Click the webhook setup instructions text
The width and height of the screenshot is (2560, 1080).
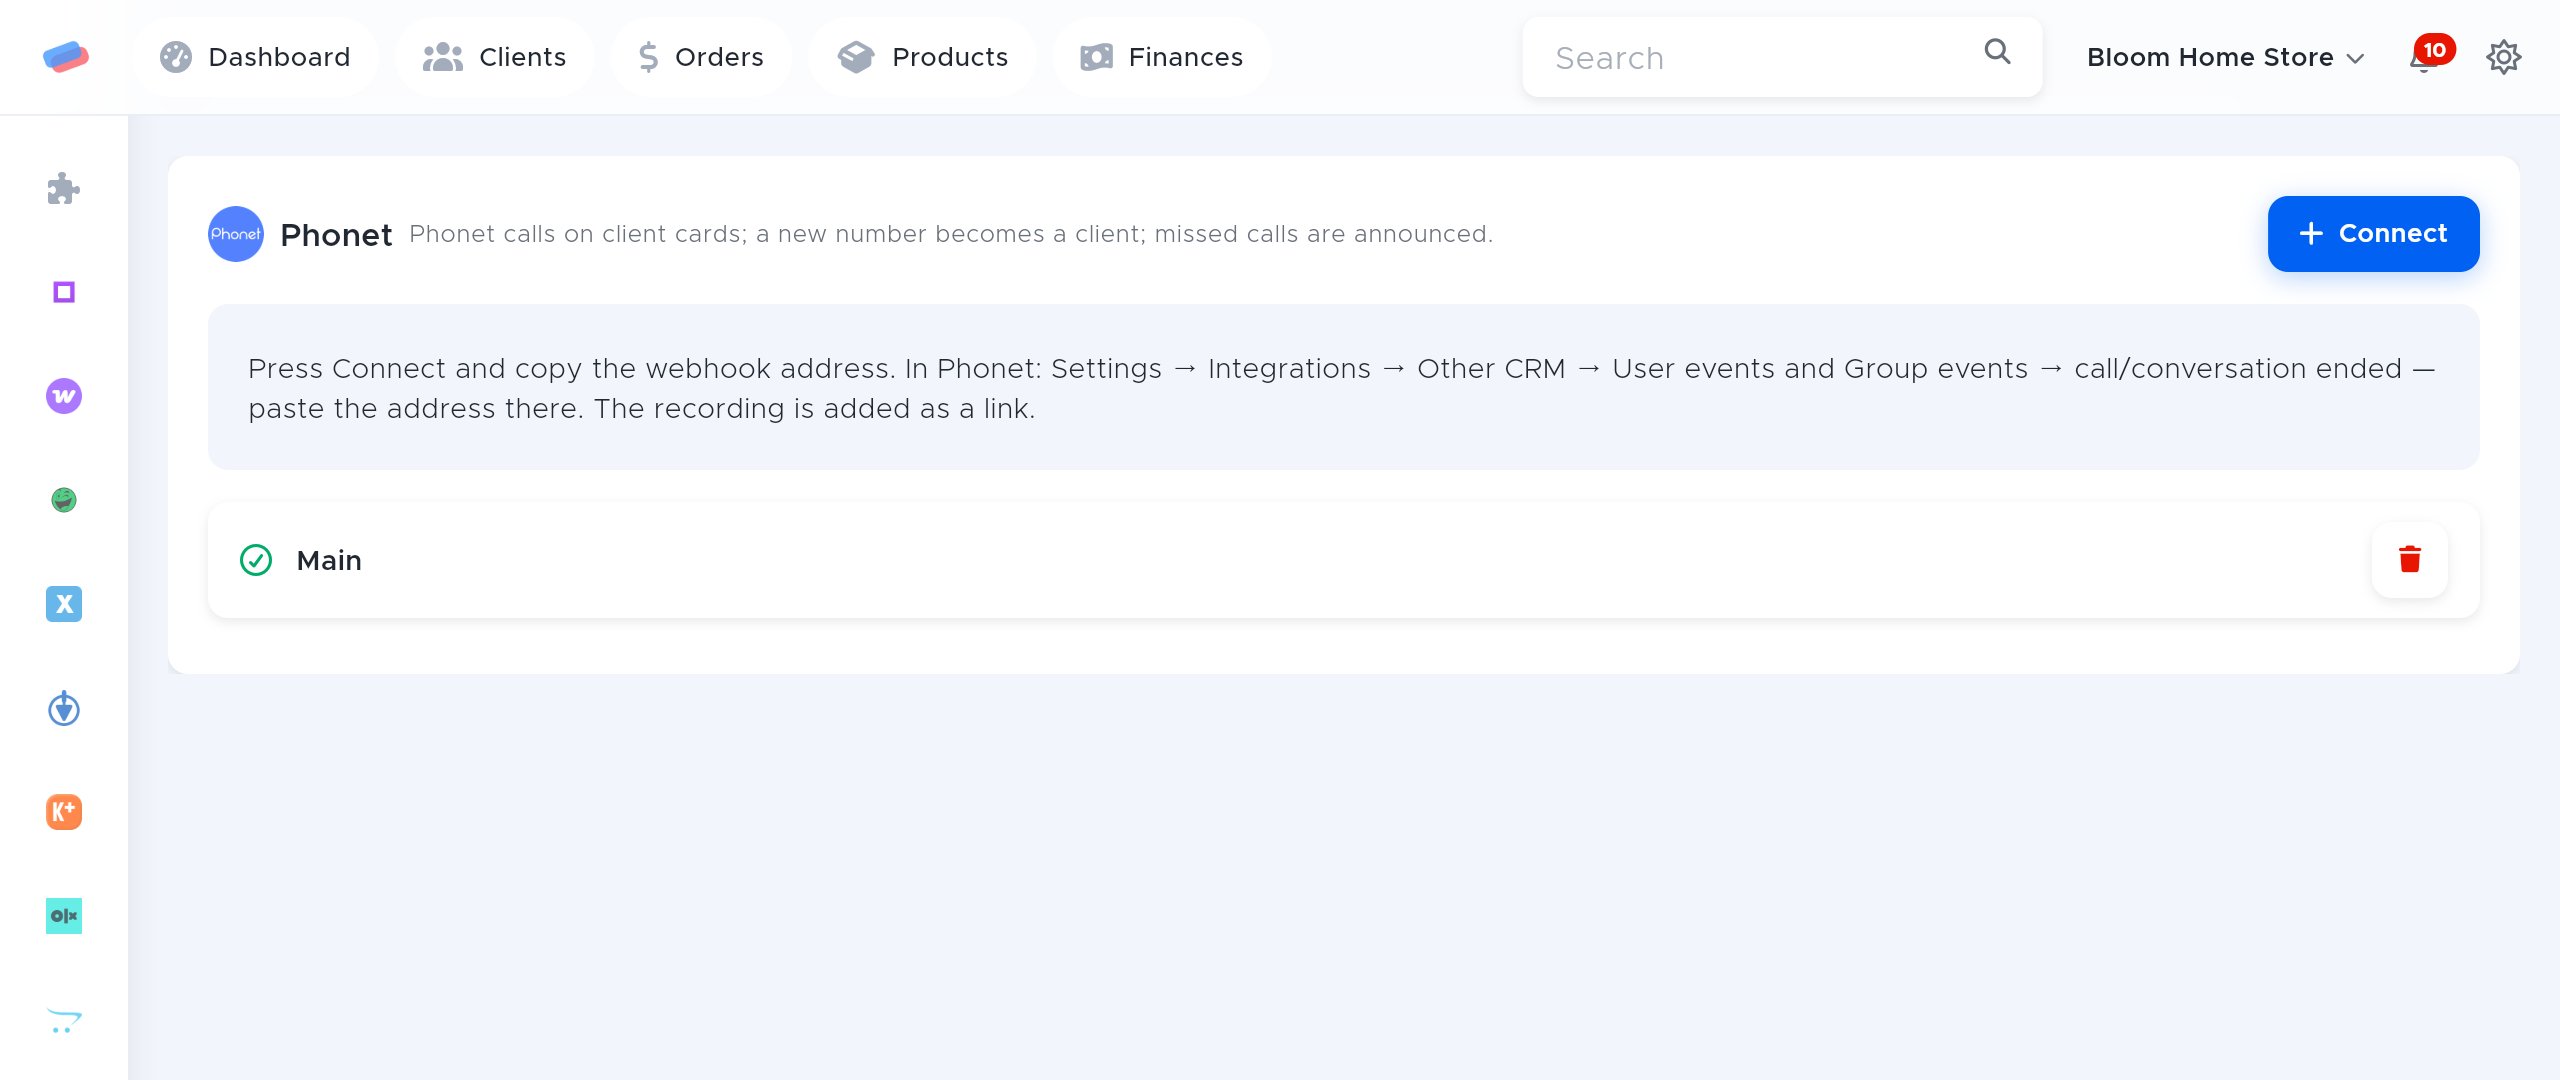1342,388
